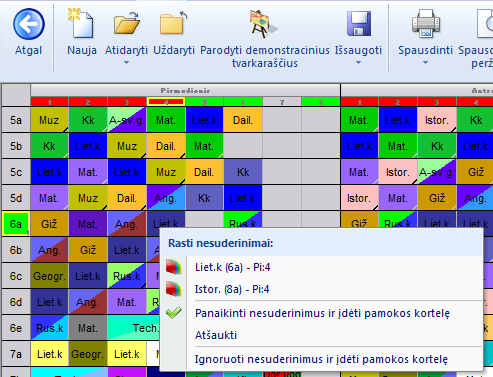Image resolution: width=493 pixels, height=377 pixels.
Task: Select the yellow-outlined period 4 column header
Action: pyautogui.click(x=166, y=102)
